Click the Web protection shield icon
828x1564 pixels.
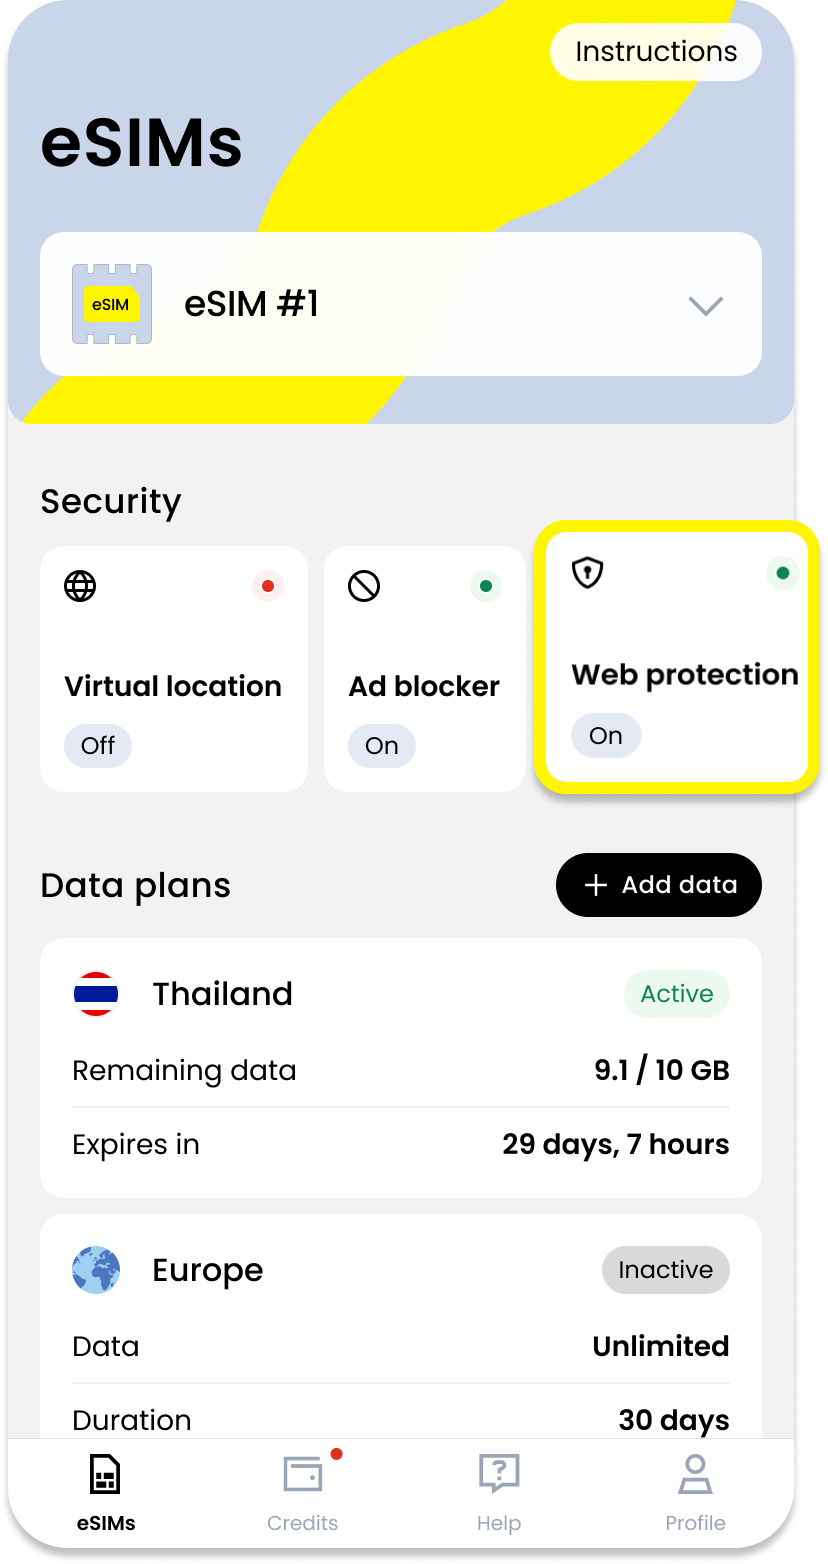coord(587,573)
